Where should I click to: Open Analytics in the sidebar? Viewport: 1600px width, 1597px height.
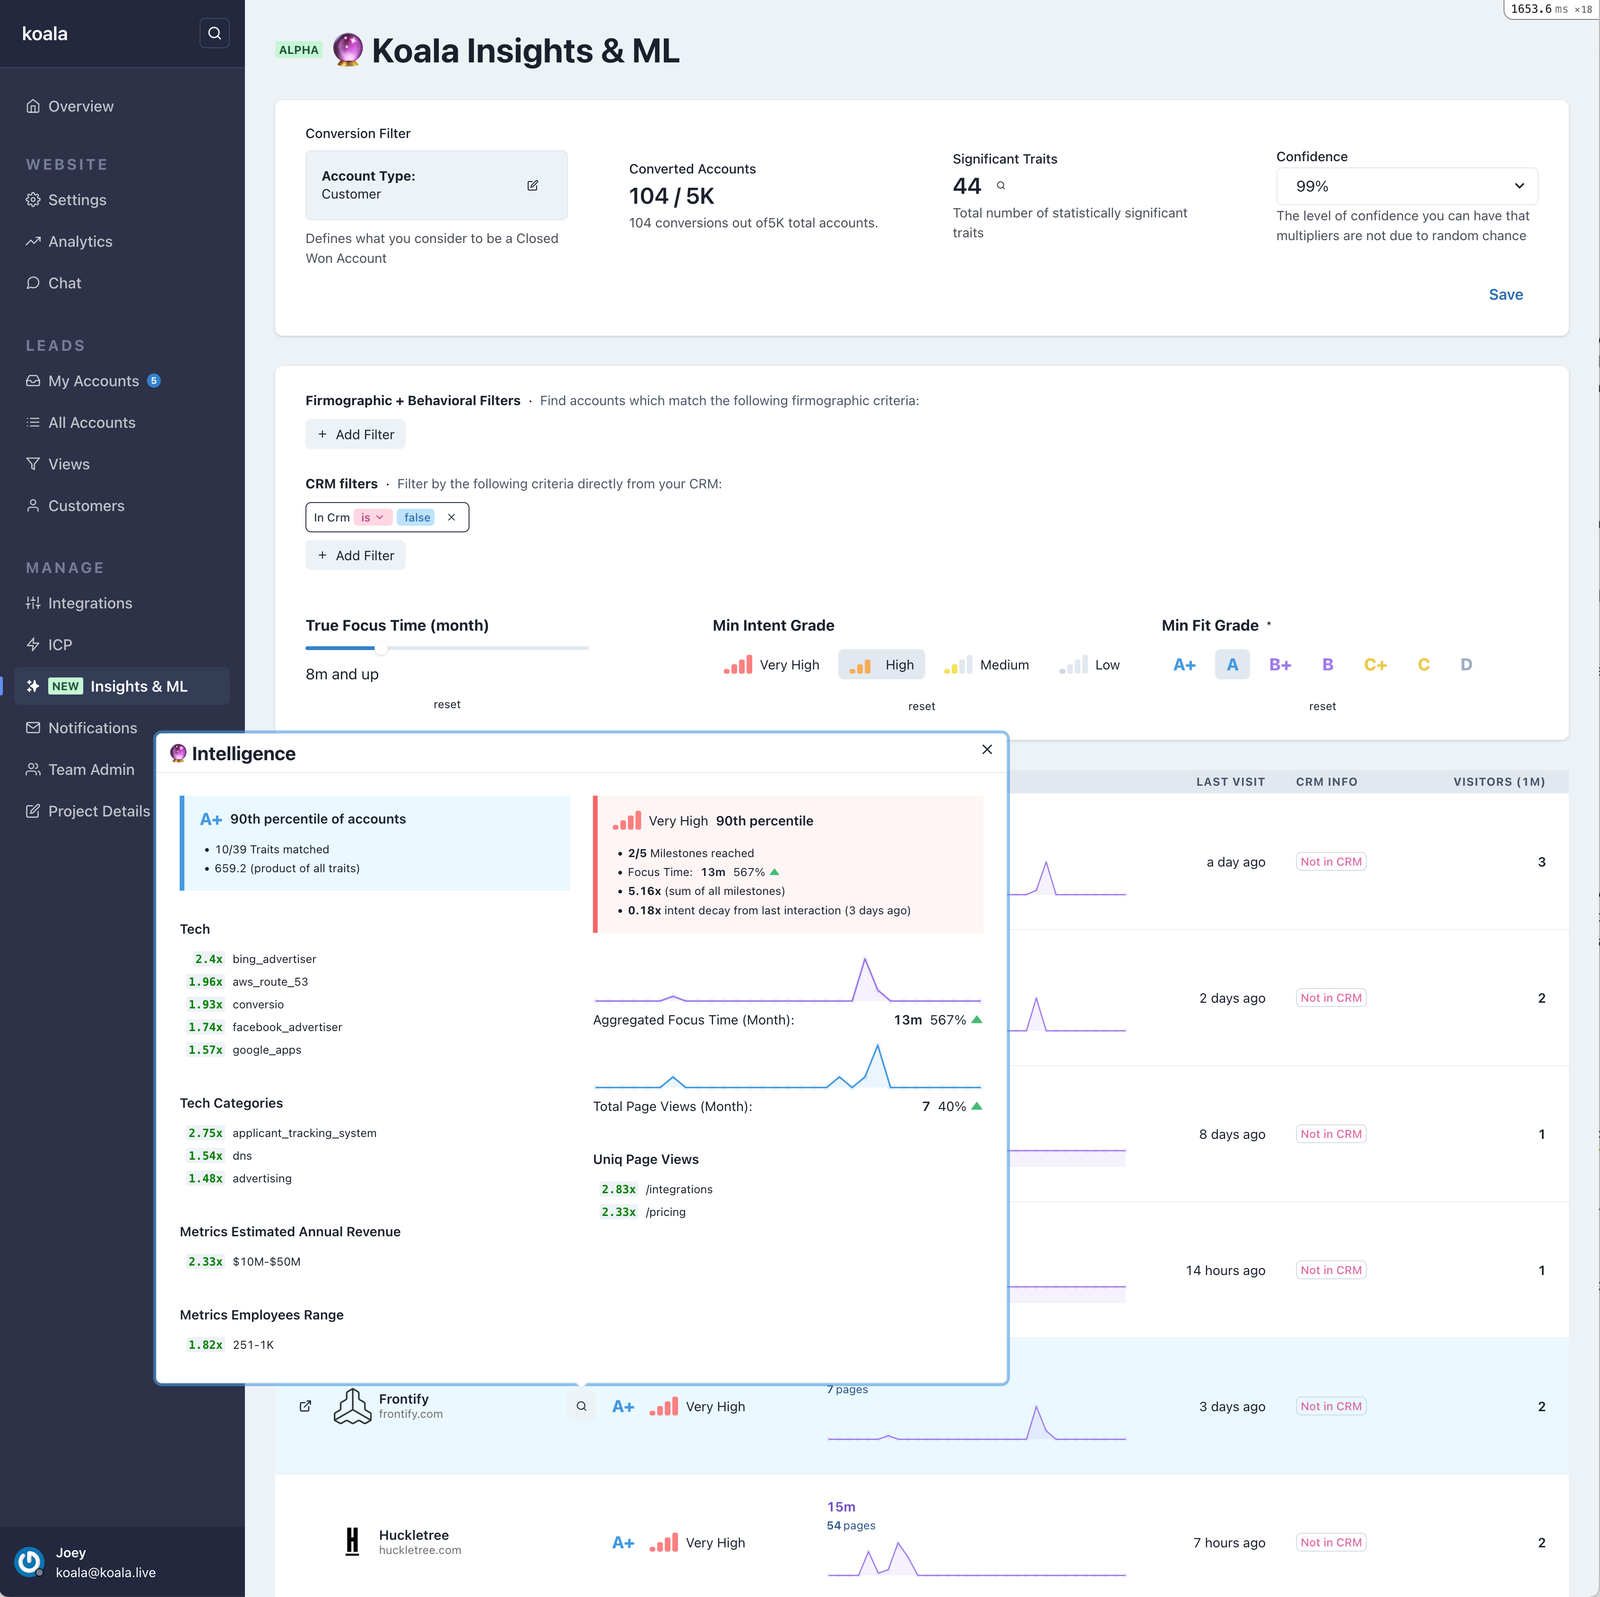coord(80,241)
